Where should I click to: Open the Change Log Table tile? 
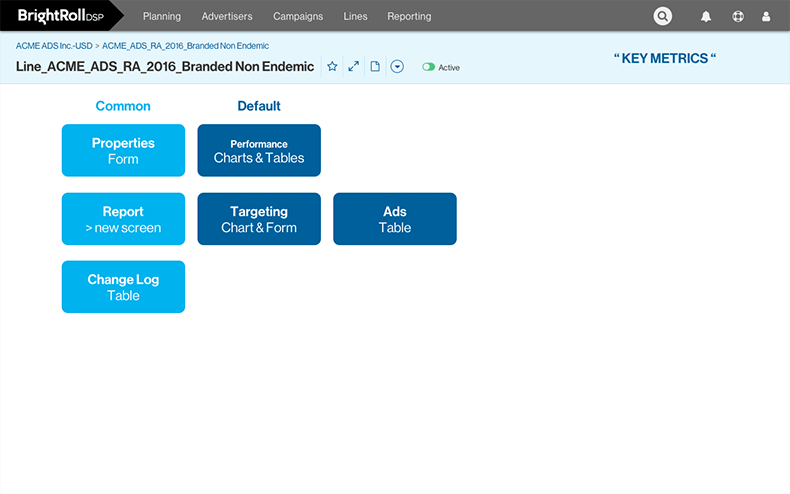coord(123,287)
